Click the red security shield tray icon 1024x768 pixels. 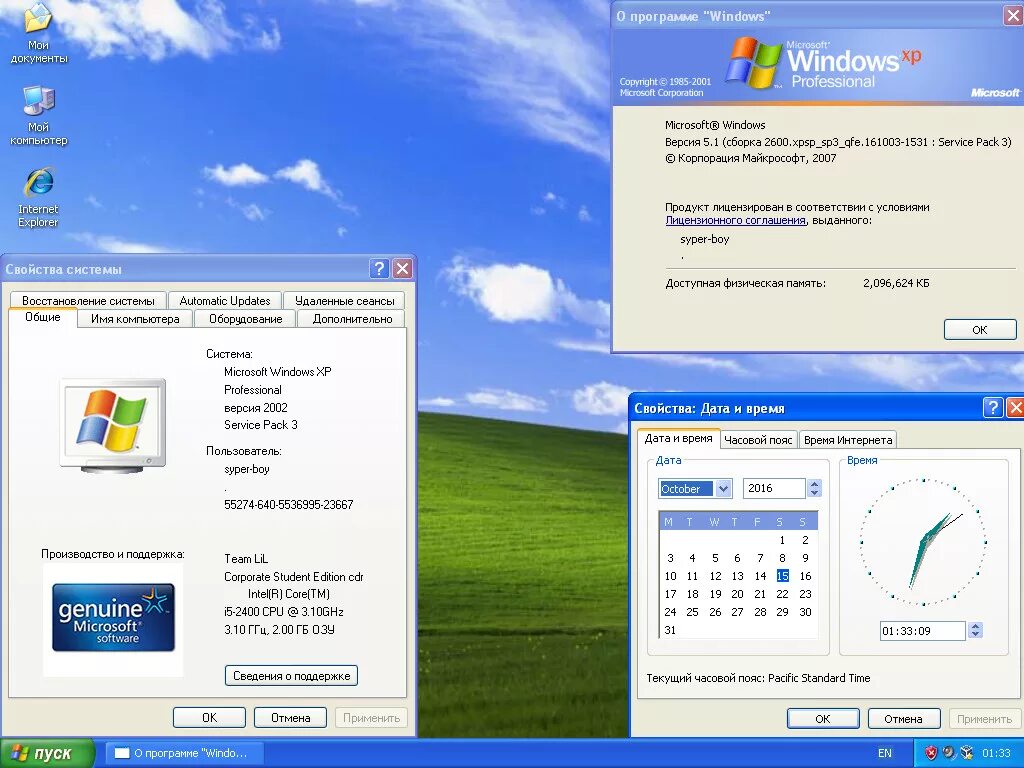click(x=931, y=753)
